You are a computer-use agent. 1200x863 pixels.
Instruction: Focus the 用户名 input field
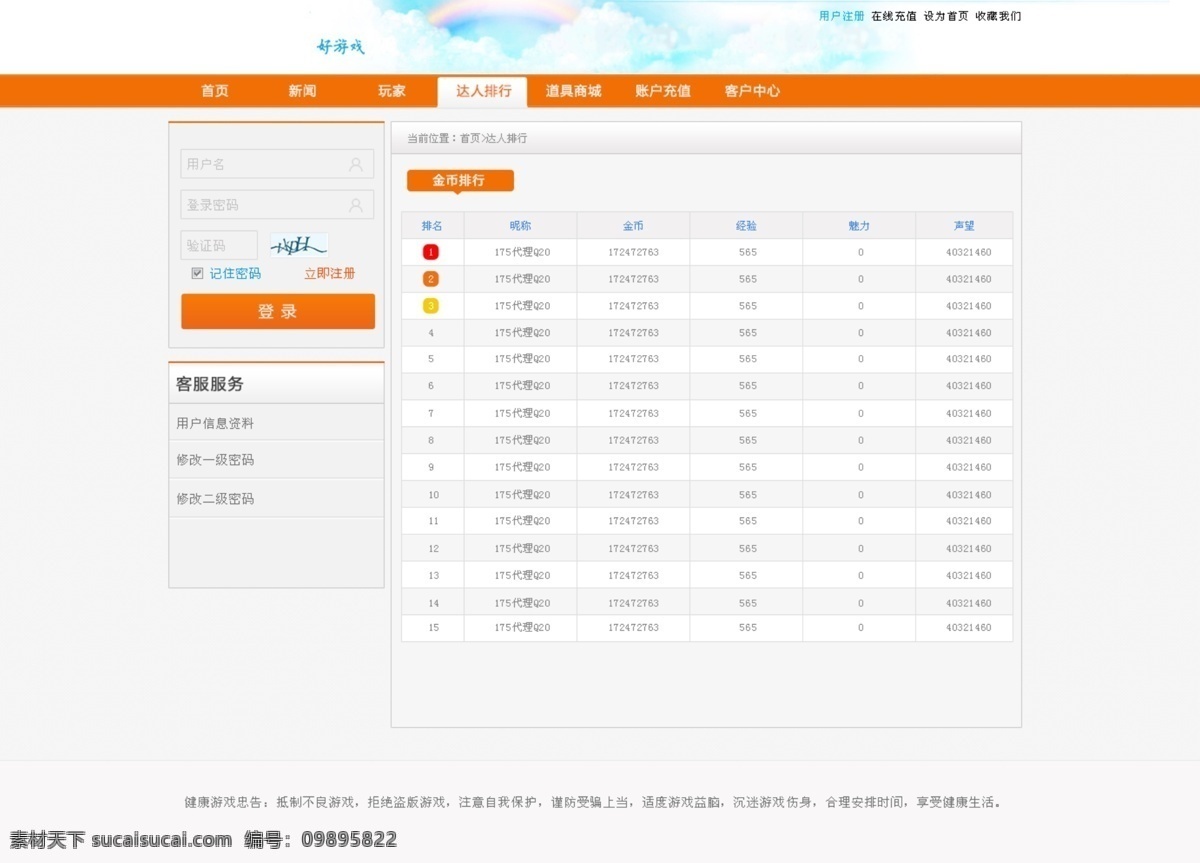click(277, 164)
